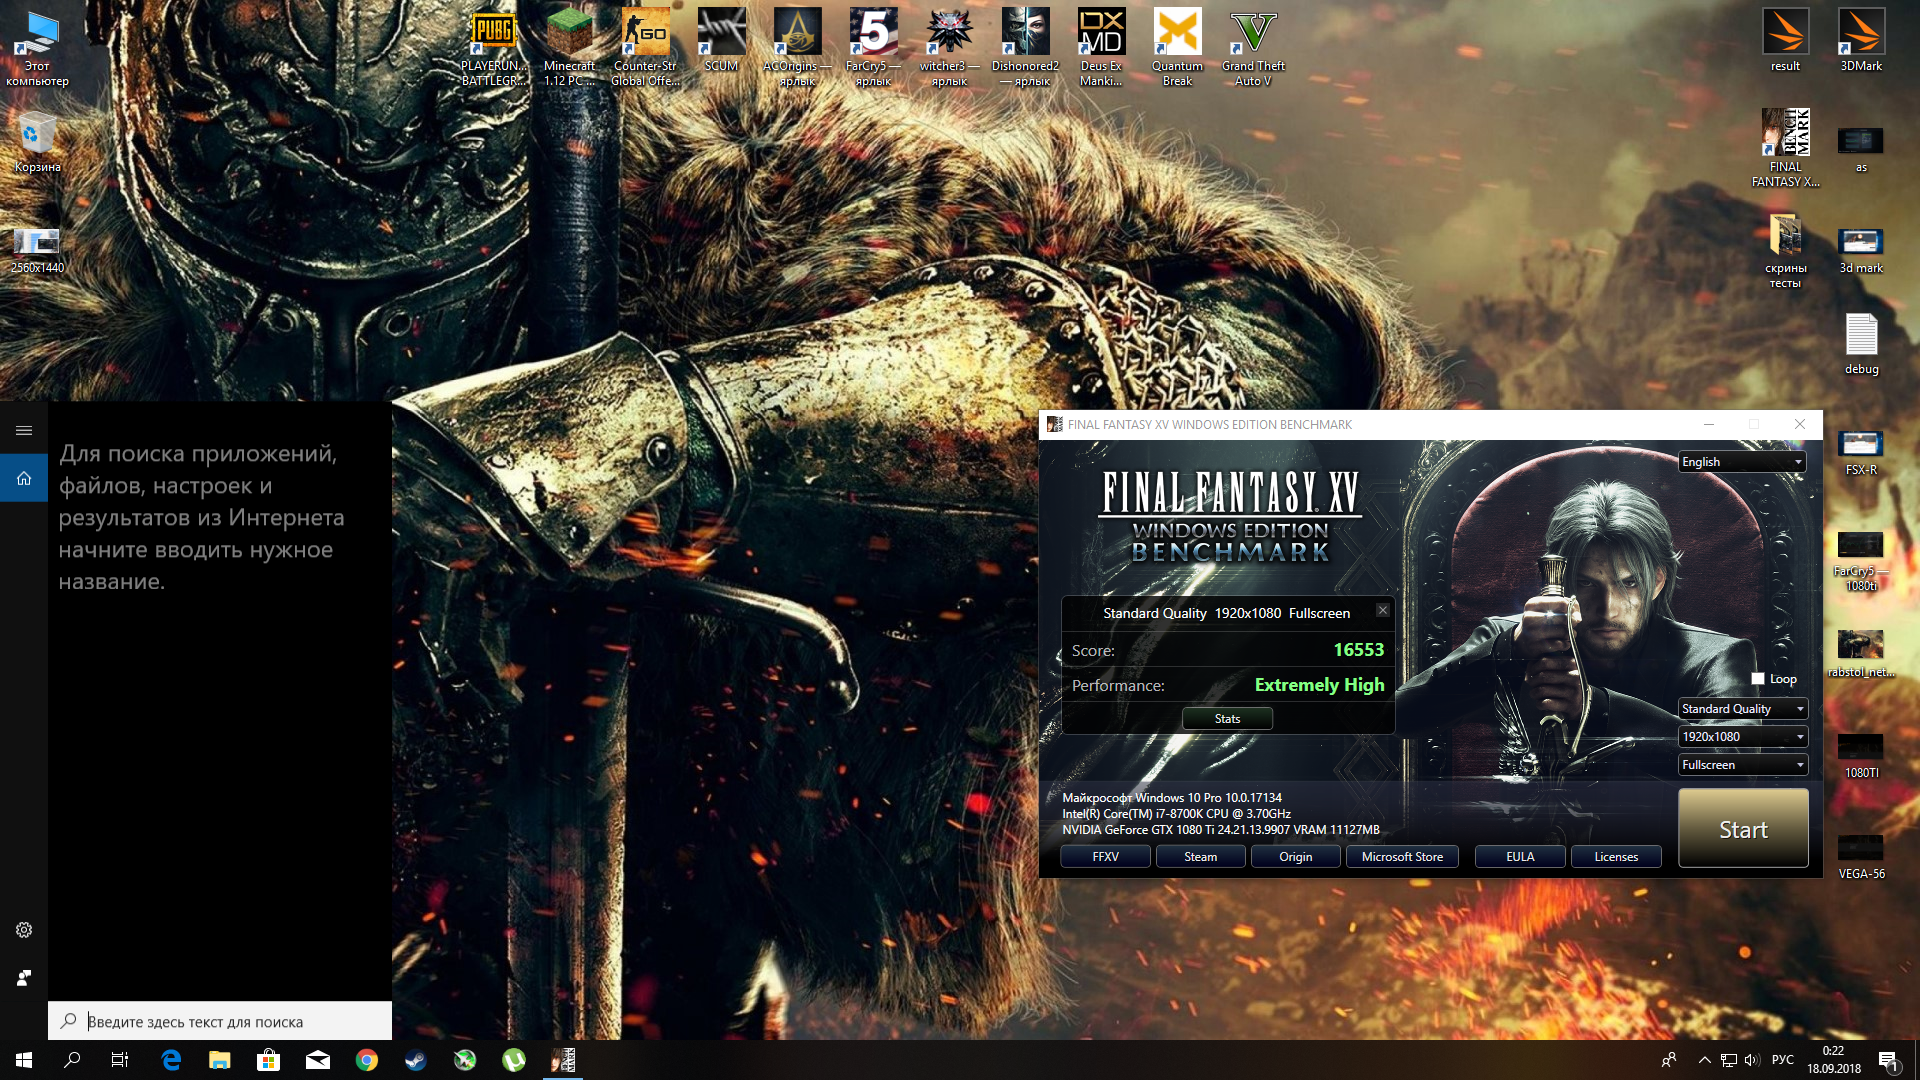Click the Stats button under the score
The height and width of the screenshot is (1080, 1920).
coord(1227,719)
